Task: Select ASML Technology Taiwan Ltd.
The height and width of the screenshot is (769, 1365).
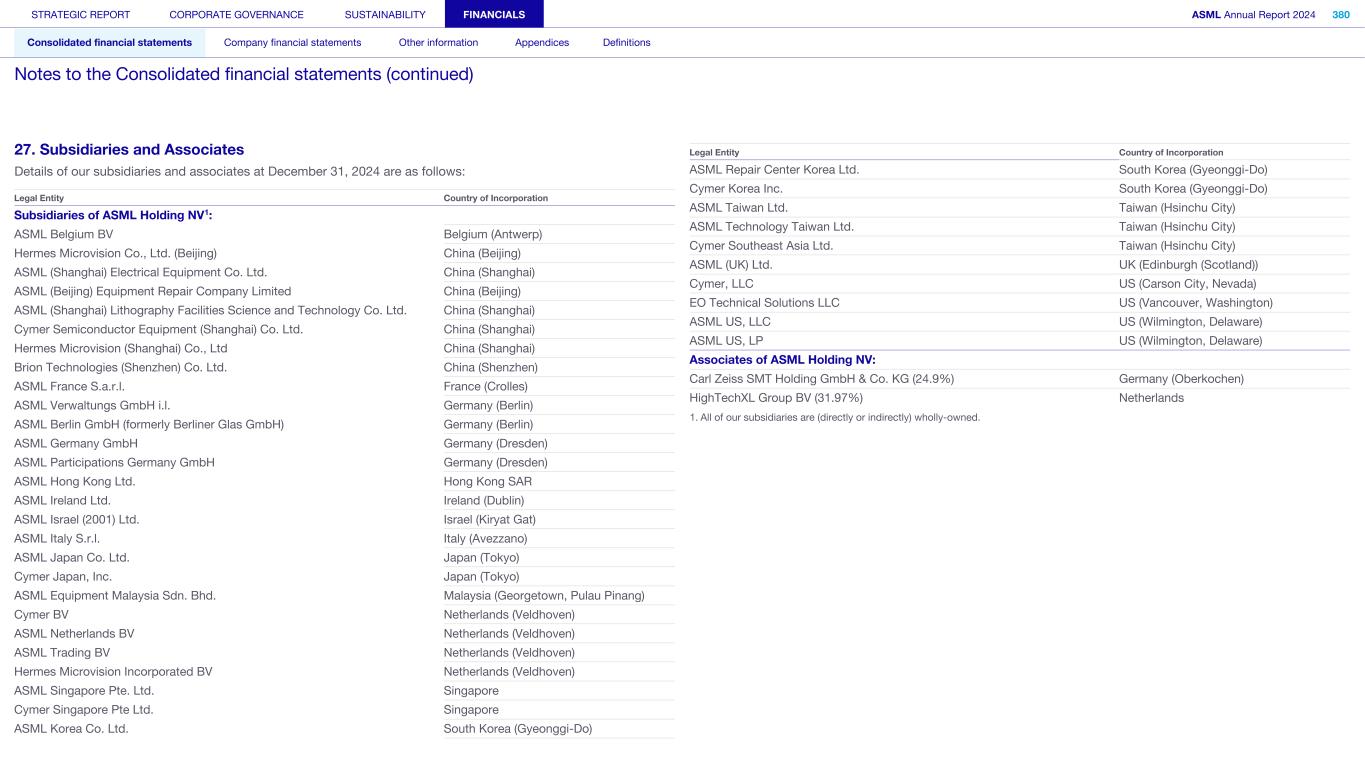Action: pos(772,226)
